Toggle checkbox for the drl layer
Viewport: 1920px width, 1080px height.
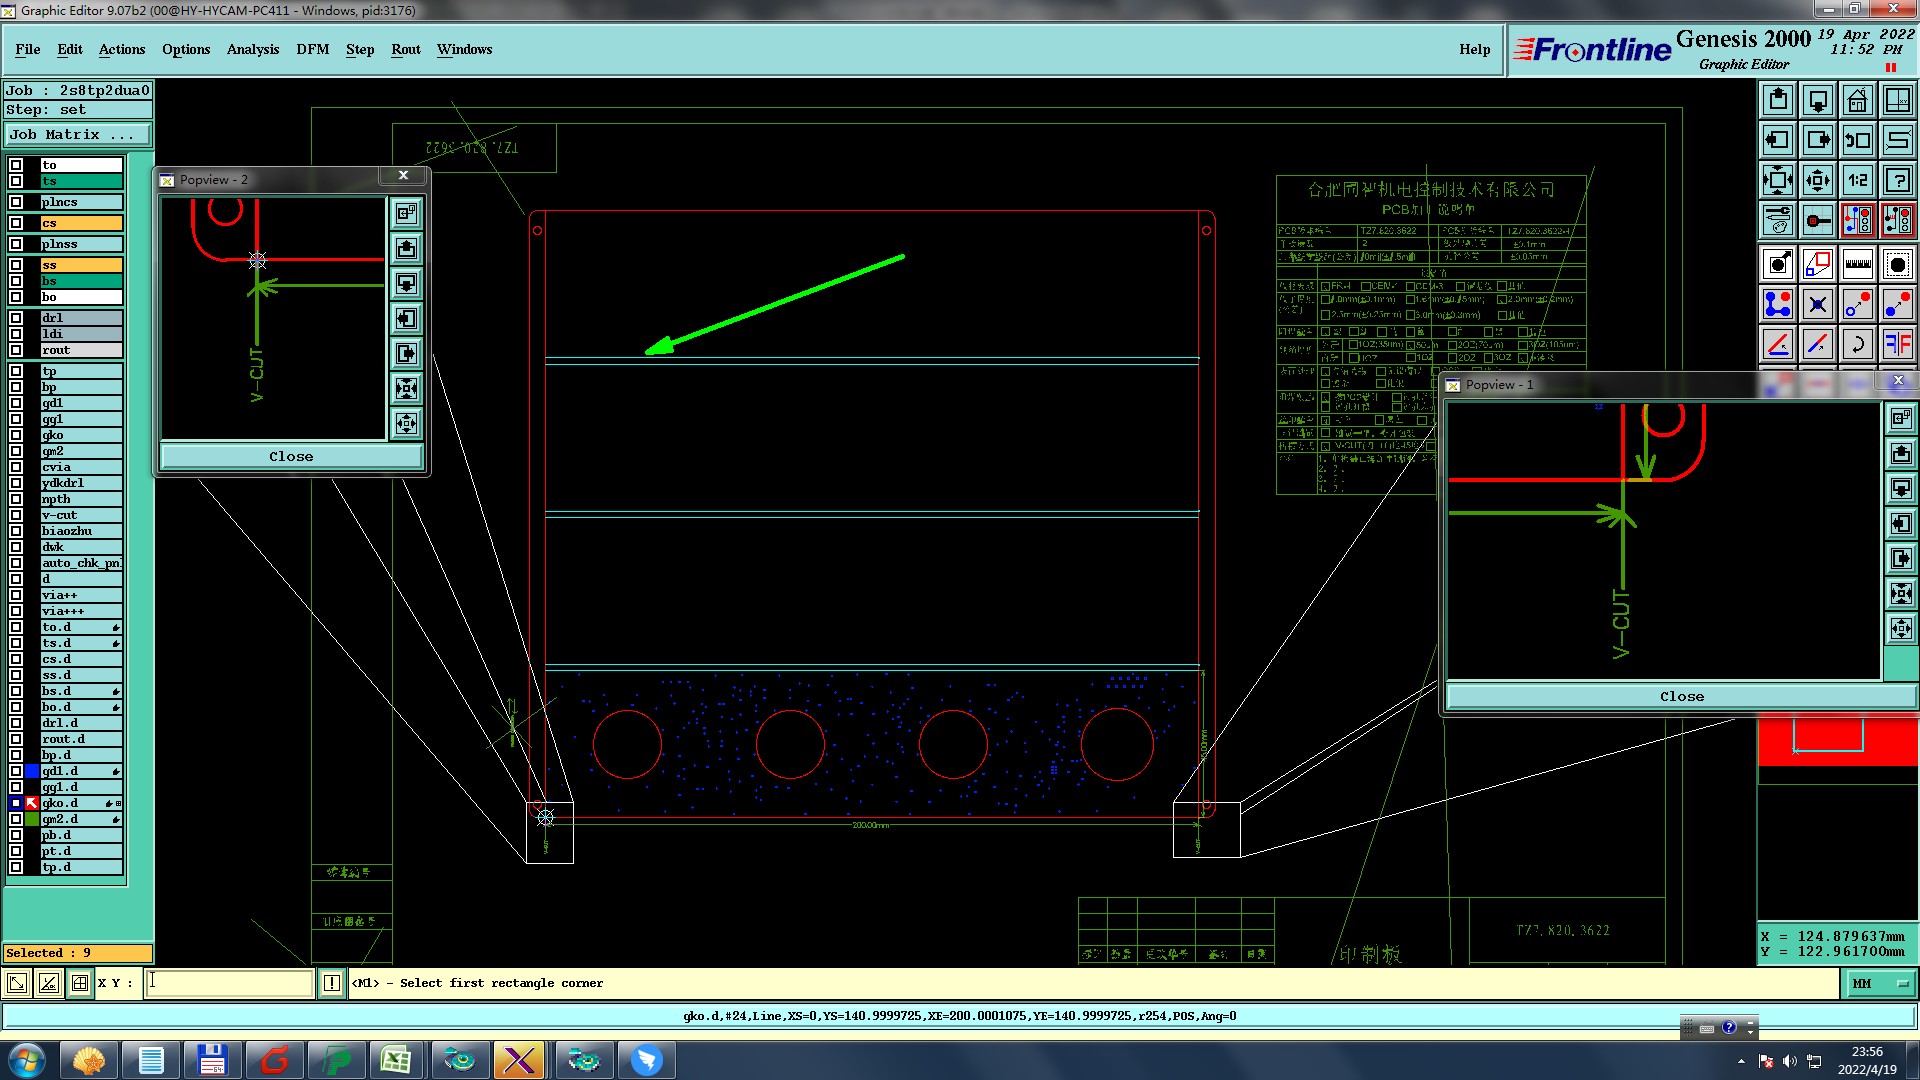[16, 318]
